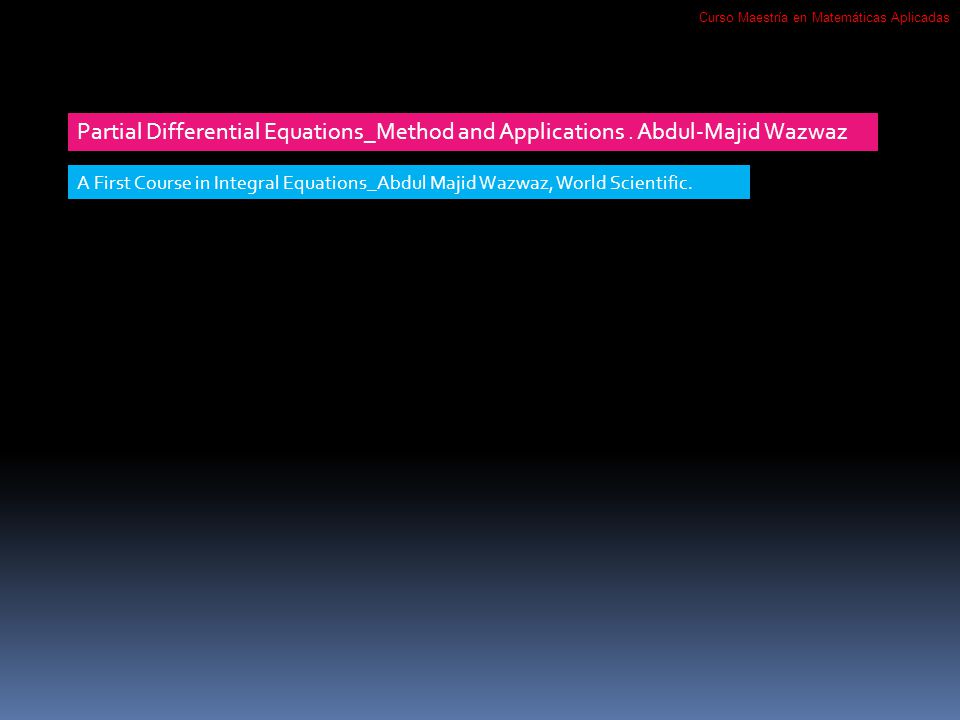The height and width of the screenshot is (720, 960).
Task: Click the red Curso Maestría en Matemáticas Aplicadas header
Action: (x=824, y=18)
